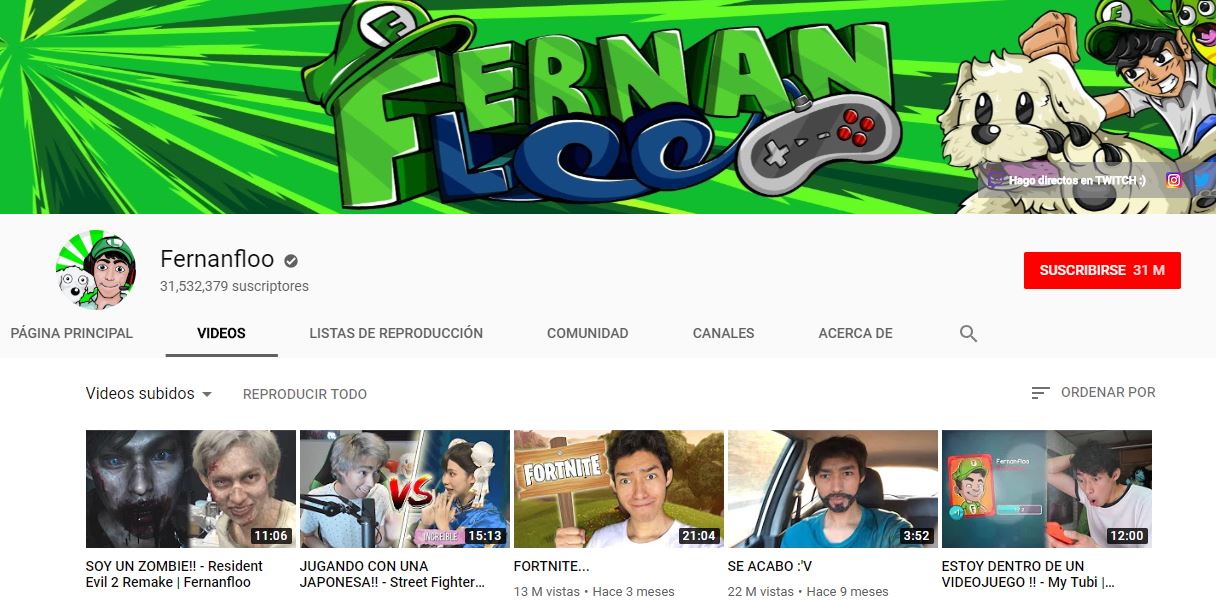1216x600 pixels.
Task: Click the Fernanfloo channel avatar
Action: coord(95,270)
